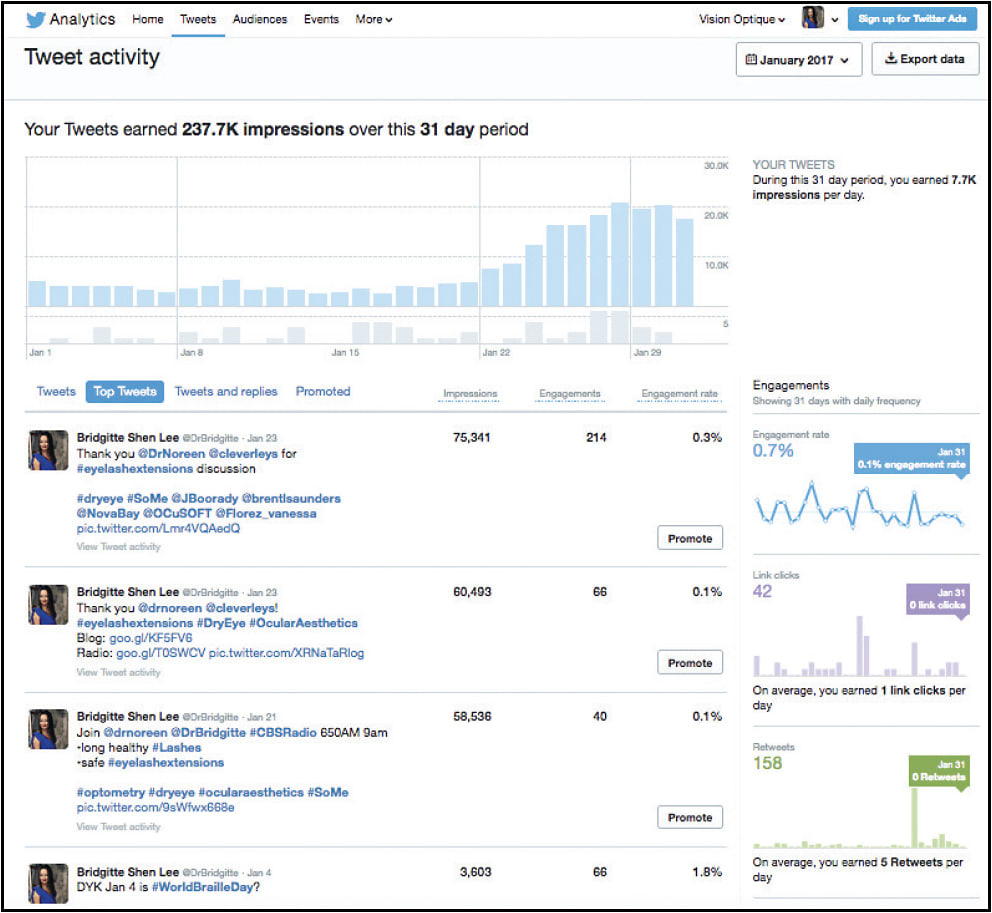Go to the Audiences section
Viewport: 992px width, 913px height.
coord(260,19)
